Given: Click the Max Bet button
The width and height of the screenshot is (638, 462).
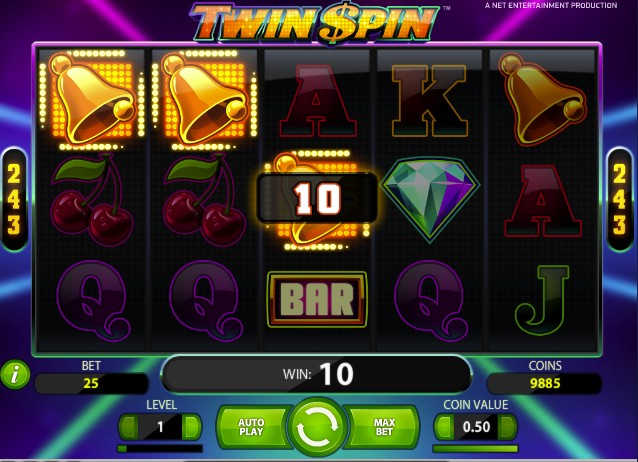Looking at the screenshot, I should point(383,427).
